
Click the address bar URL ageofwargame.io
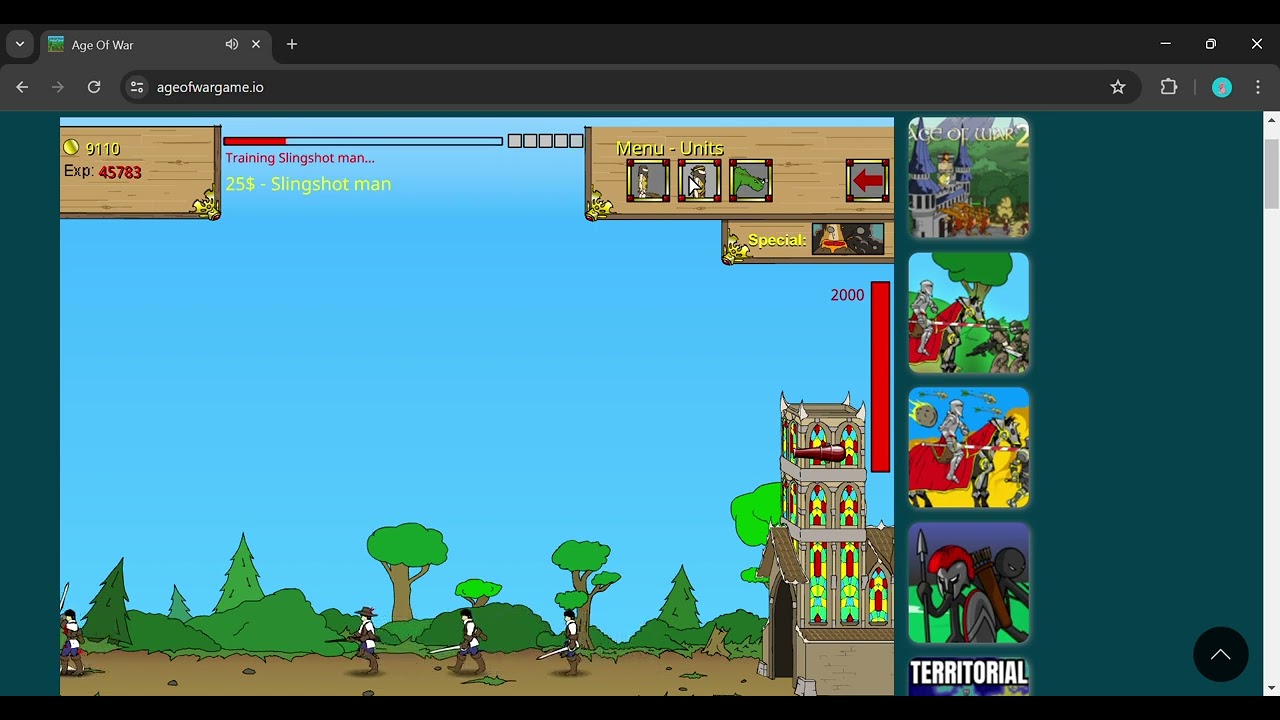point(210,87)
